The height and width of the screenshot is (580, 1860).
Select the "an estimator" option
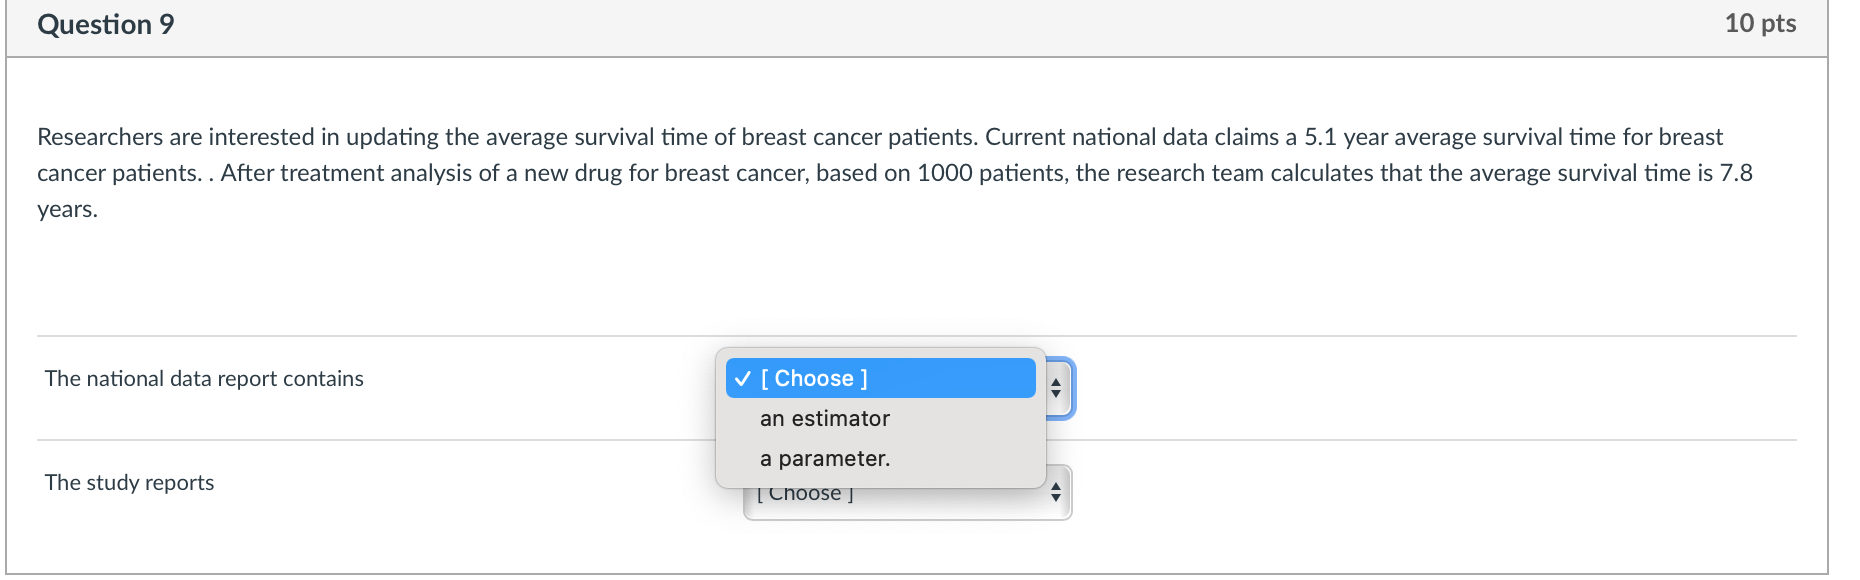824,419
